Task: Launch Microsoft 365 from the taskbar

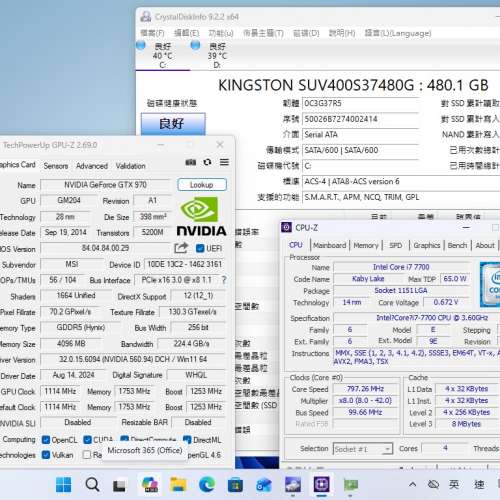Action: click(x=150, y=484)
